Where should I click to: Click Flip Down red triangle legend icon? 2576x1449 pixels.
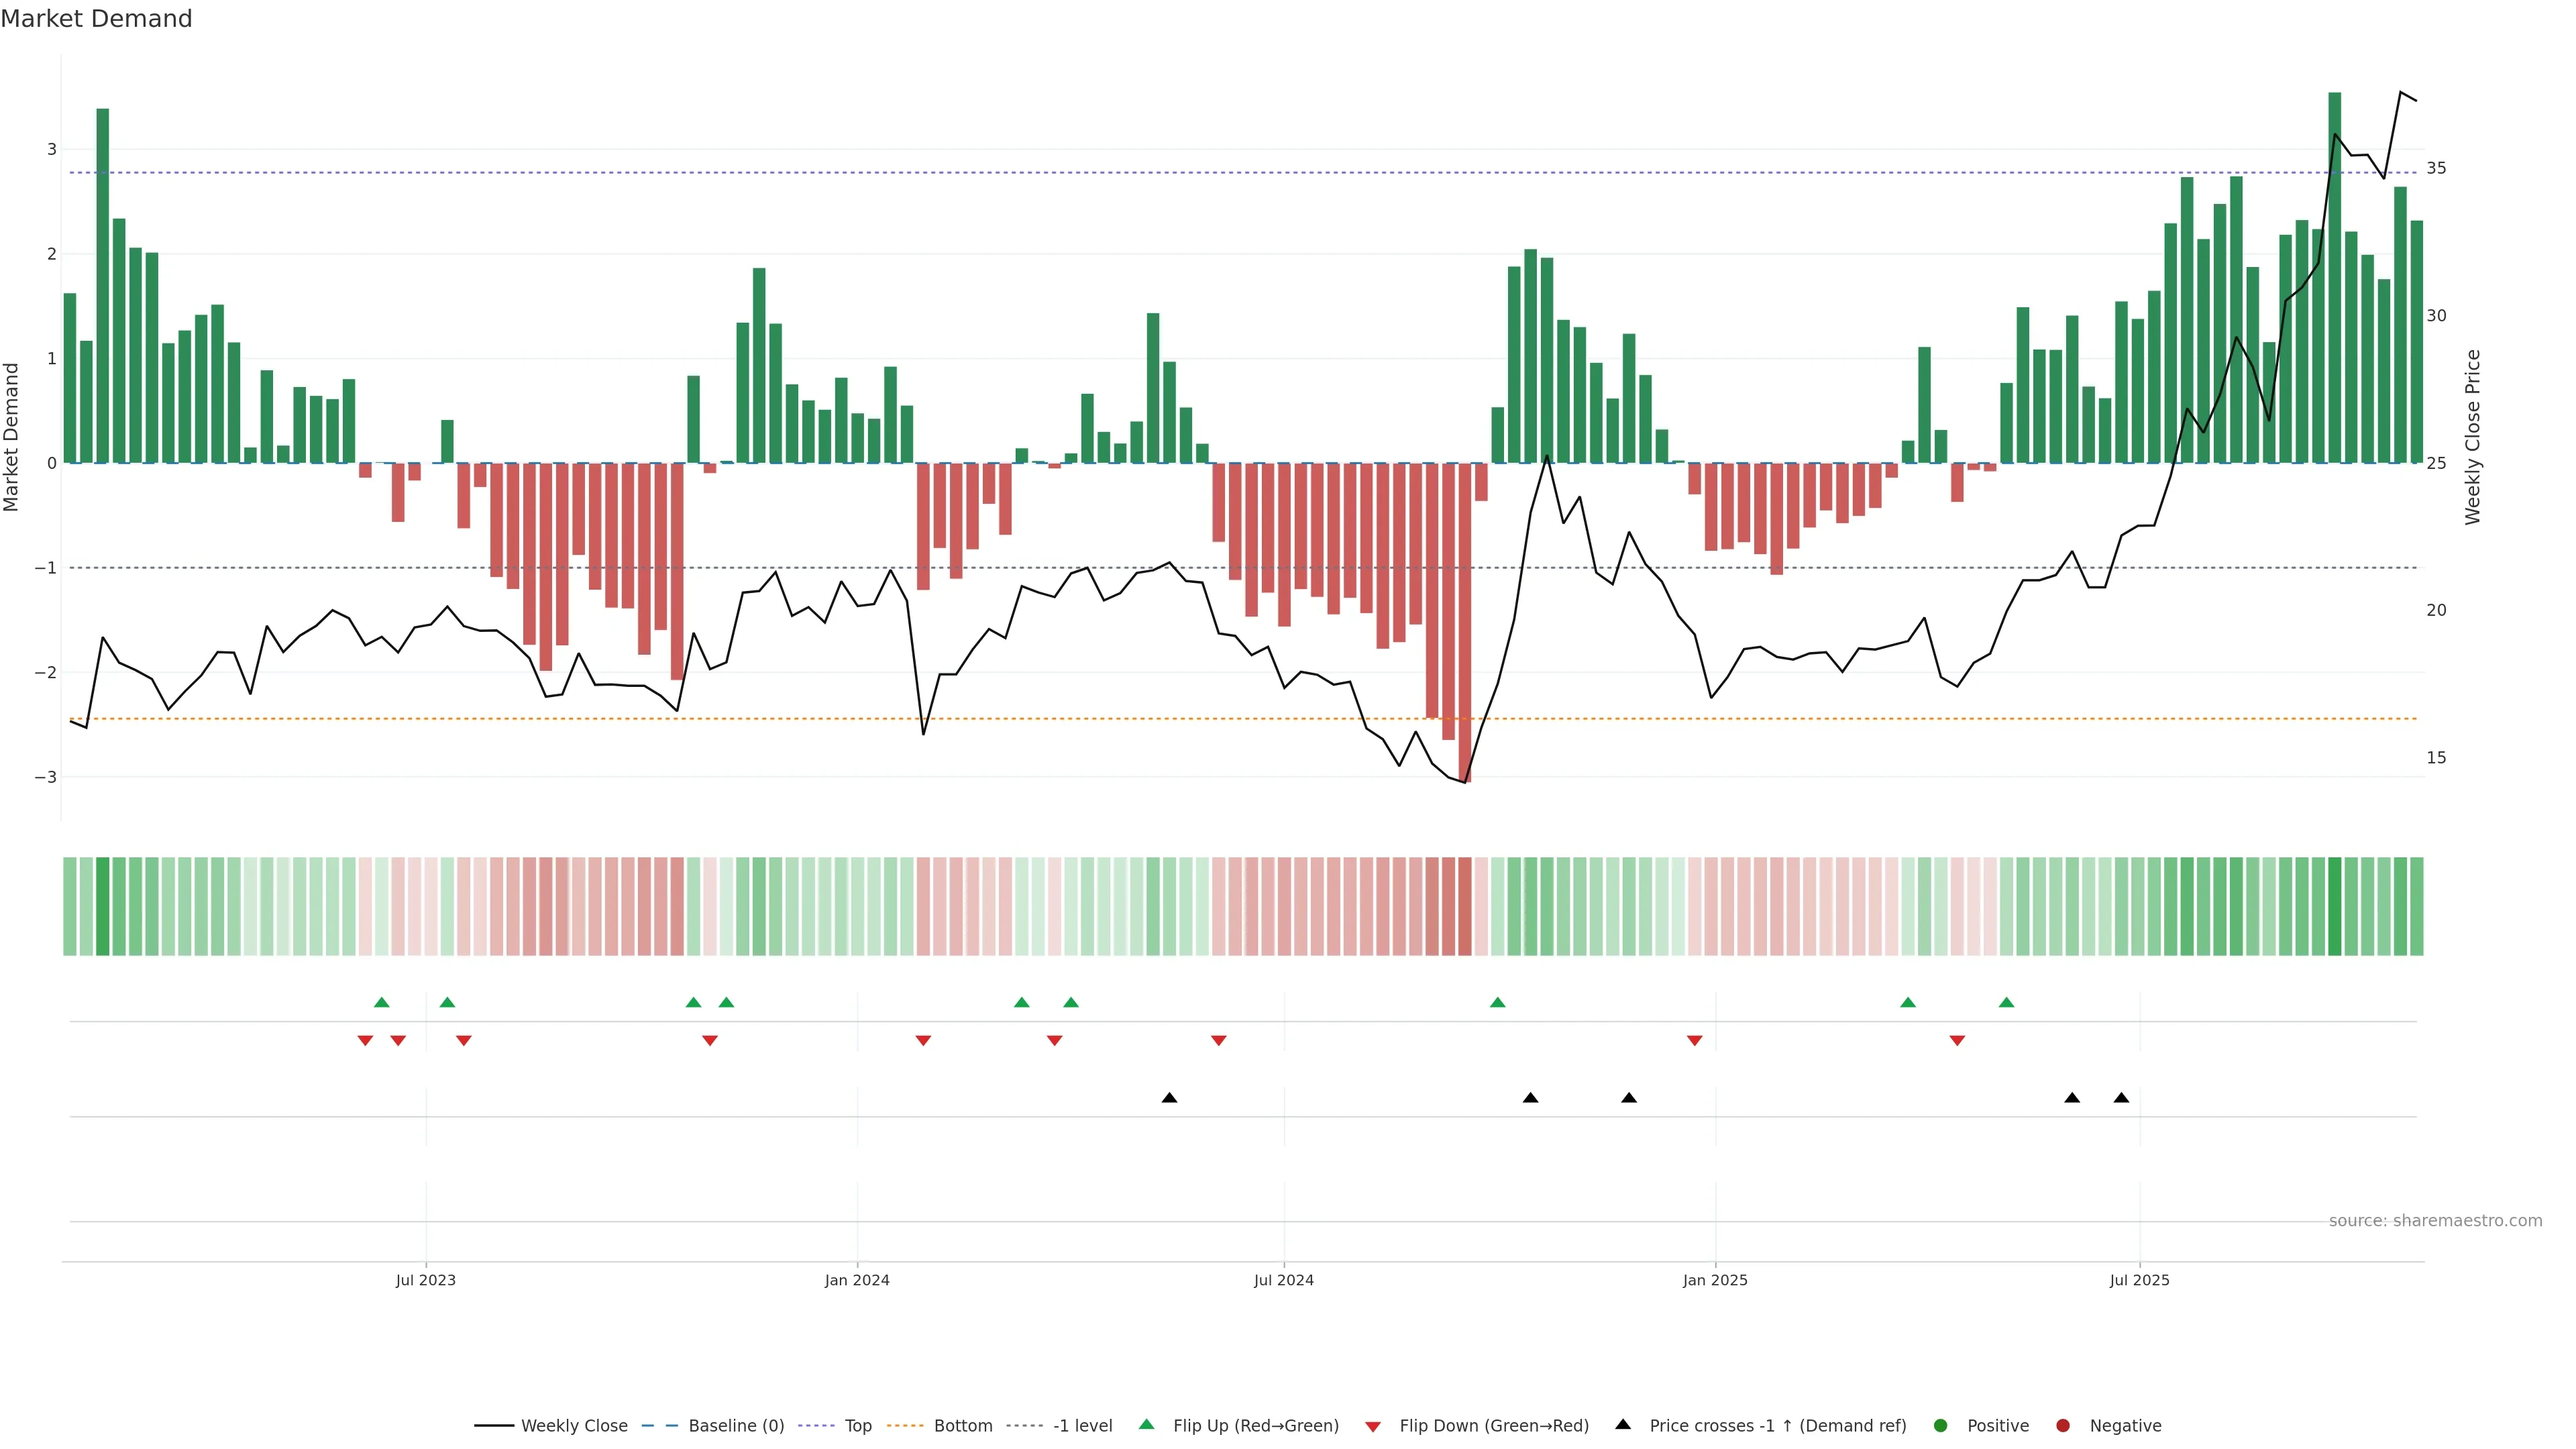(x=1373, y=1426)
